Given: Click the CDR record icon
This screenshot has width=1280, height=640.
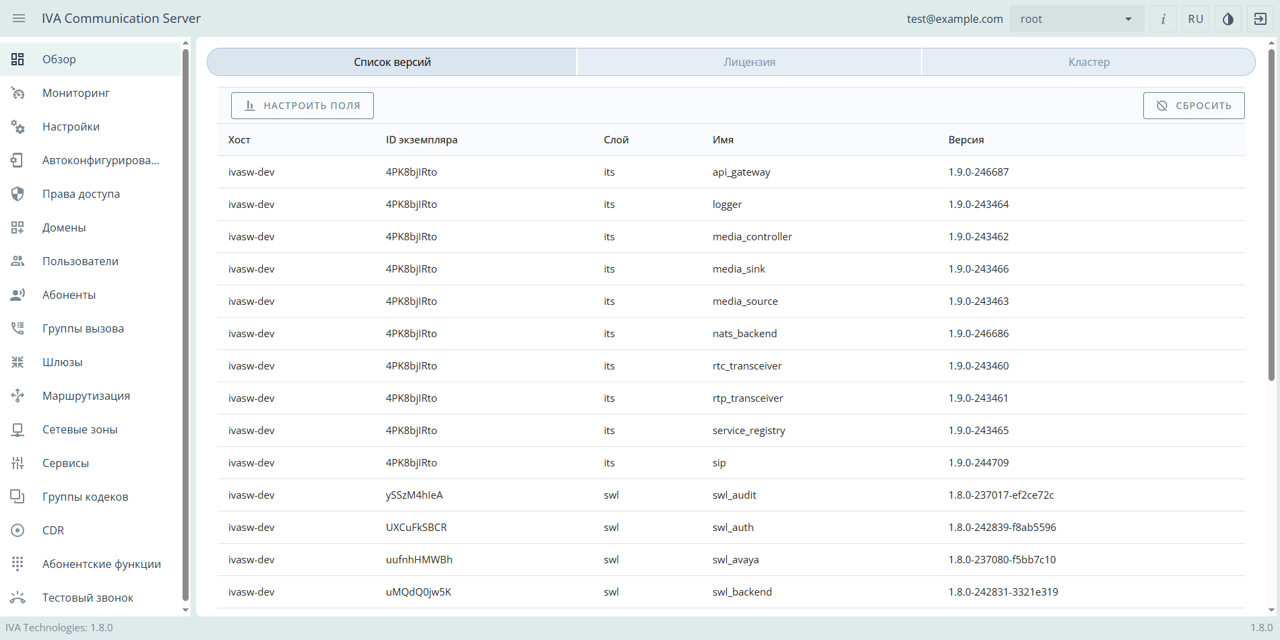Looking at the screenshot, I should click(x=17, y=530).
